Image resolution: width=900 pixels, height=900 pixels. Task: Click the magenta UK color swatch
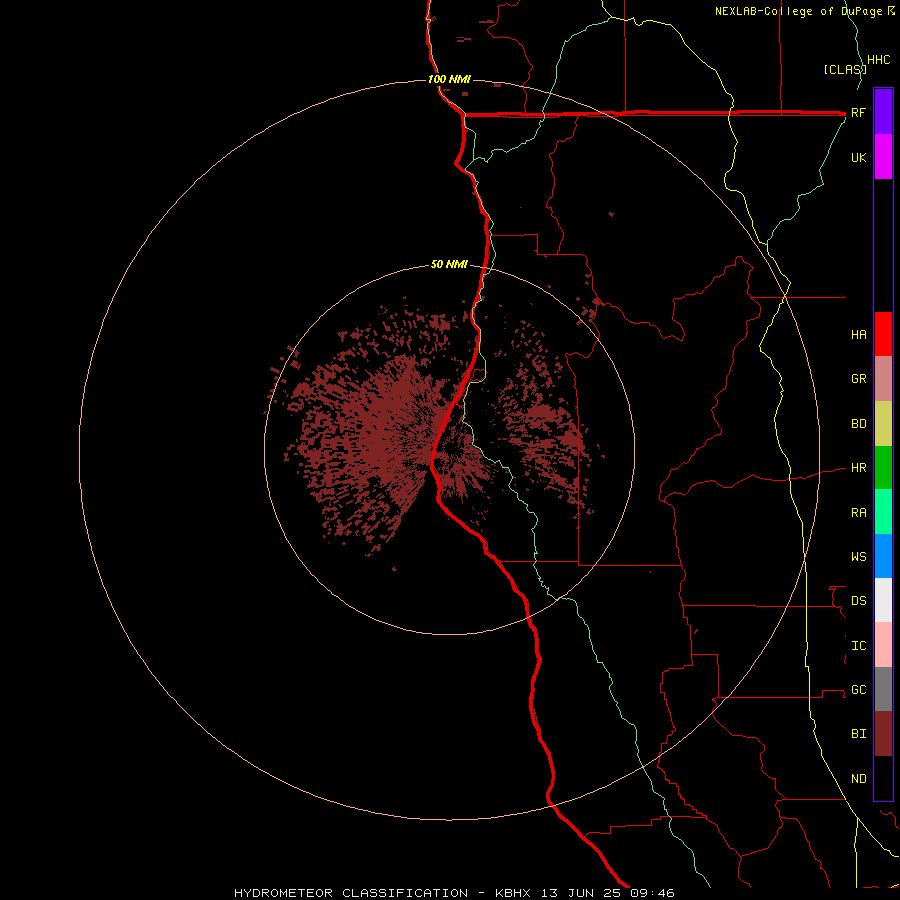click(883, 157)
